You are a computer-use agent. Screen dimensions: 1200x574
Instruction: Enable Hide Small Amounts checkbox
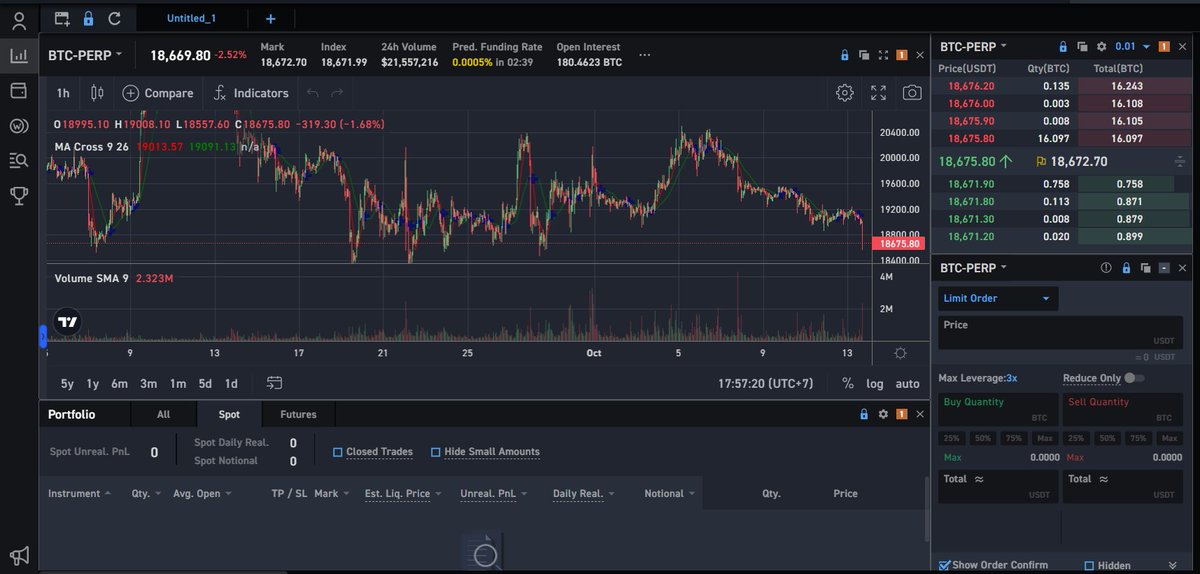pos(436,452)
